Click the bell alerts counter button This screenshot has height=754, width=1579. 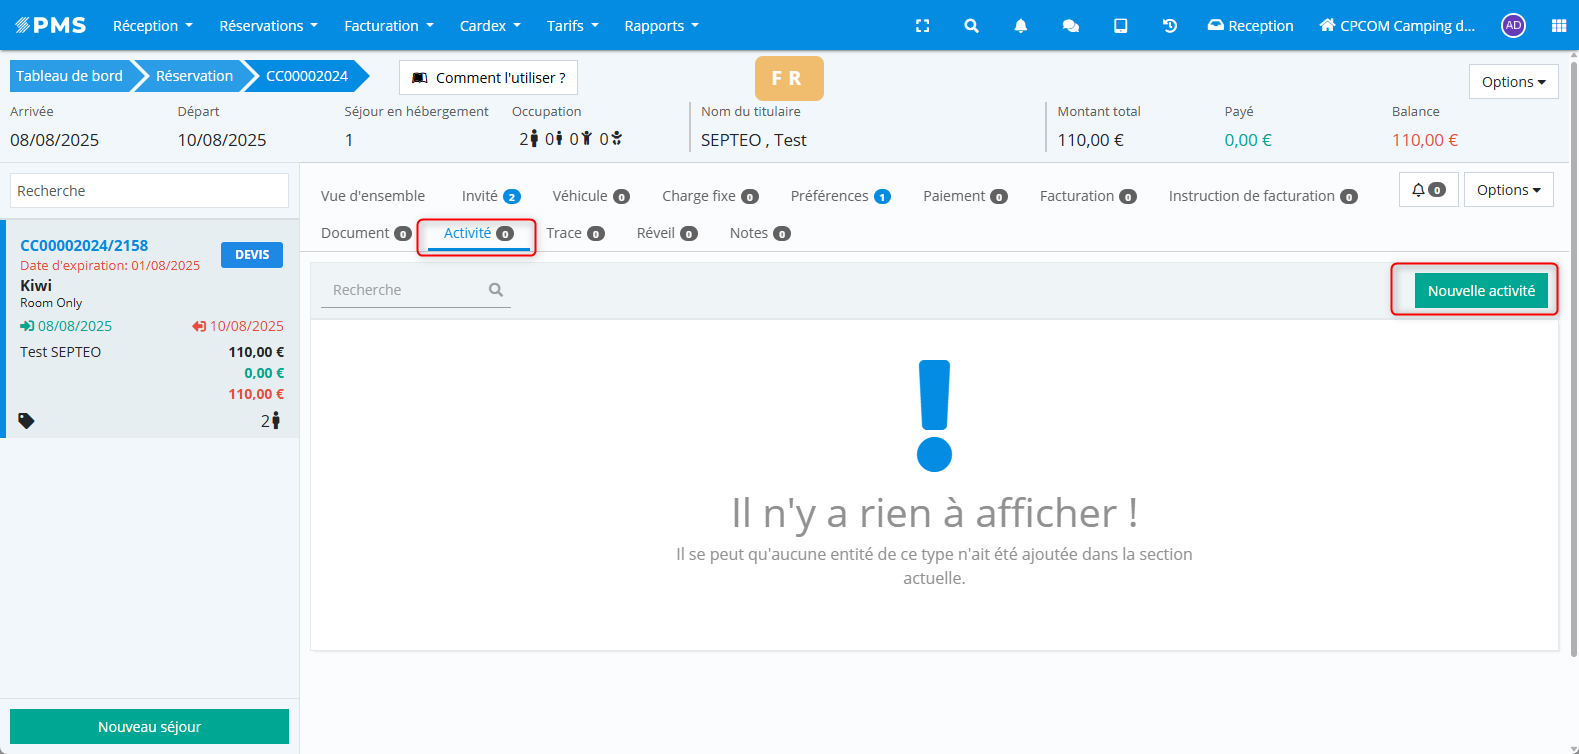coord(1428,190)
